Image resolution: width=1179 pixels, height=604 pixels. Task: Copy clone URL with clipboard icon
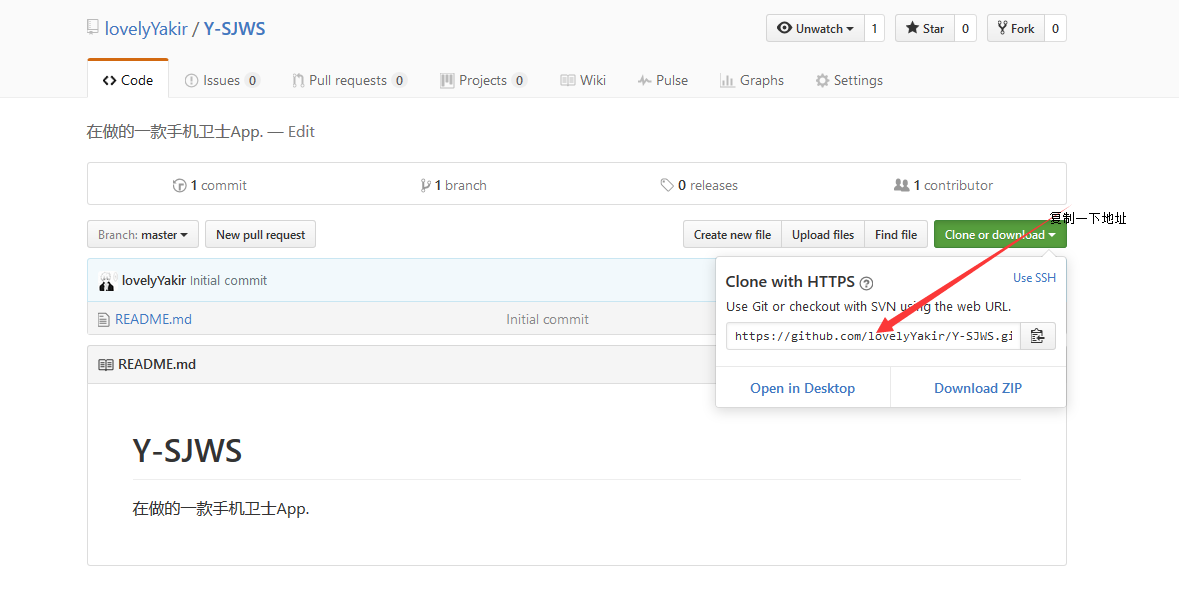click(x=1038, y=336)
